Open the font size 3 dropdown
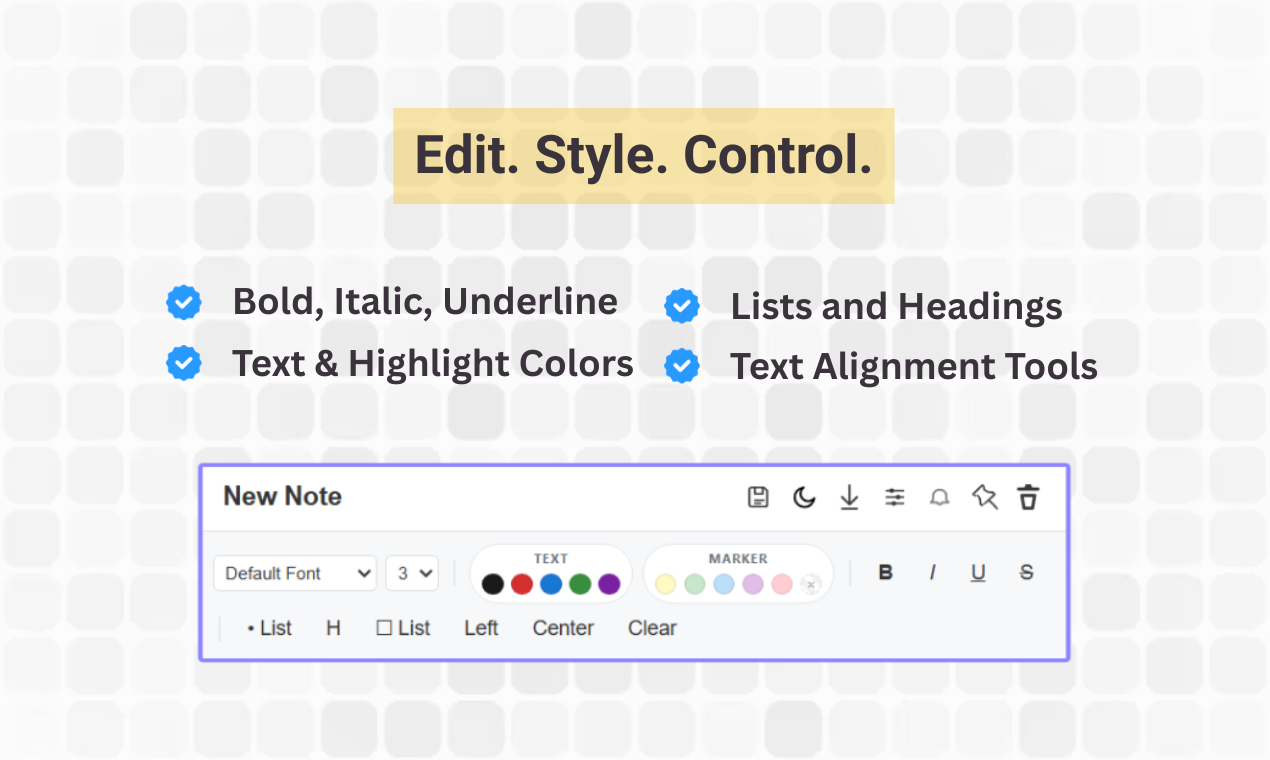The height and width of the screenshot is (760, 1270). pyautogui.click(x=411, y=573)
